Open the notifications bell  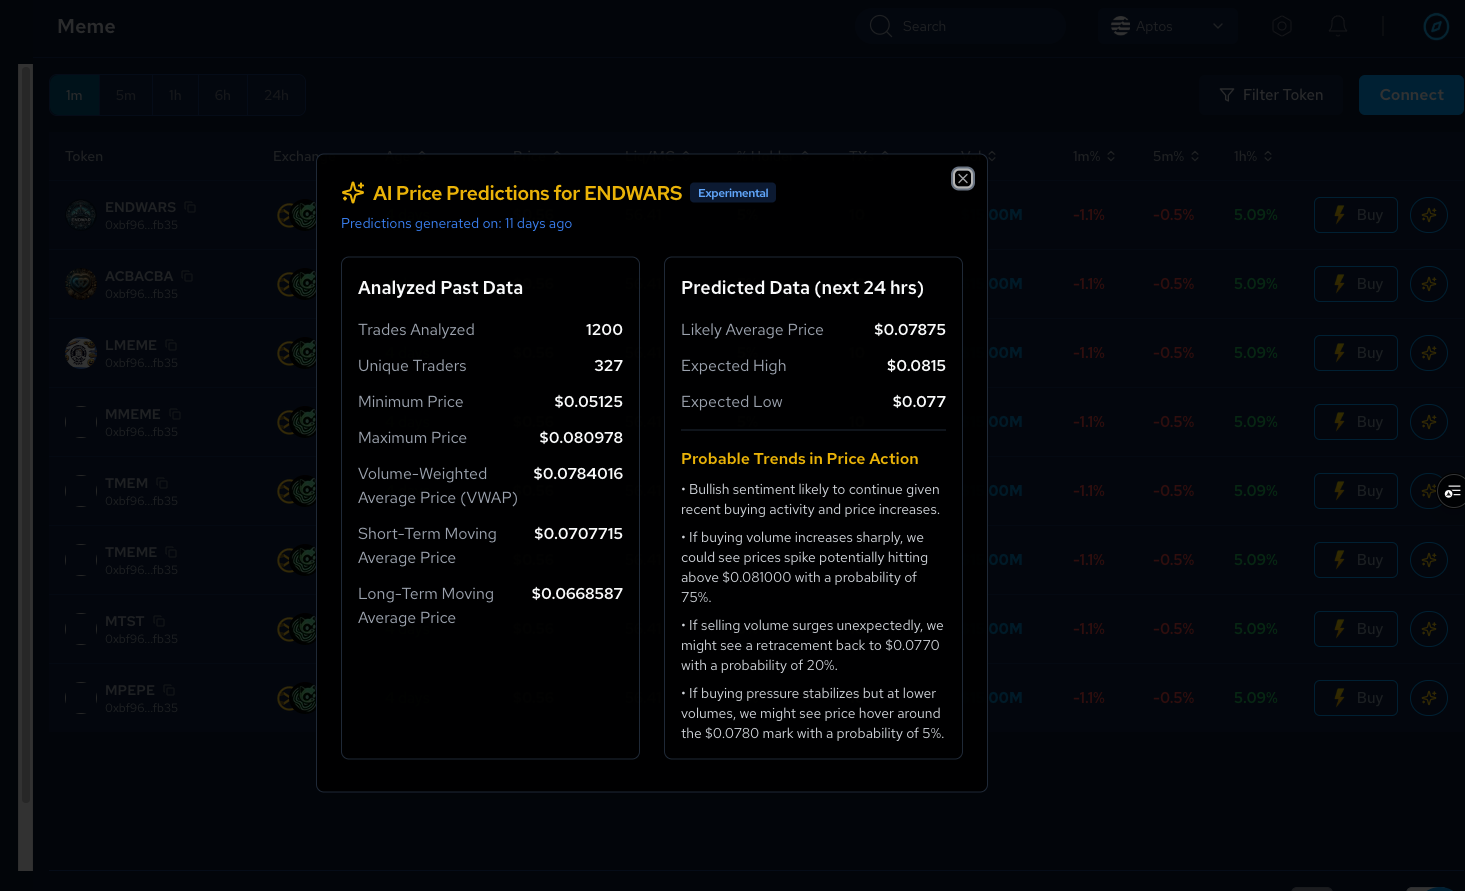1337,26
